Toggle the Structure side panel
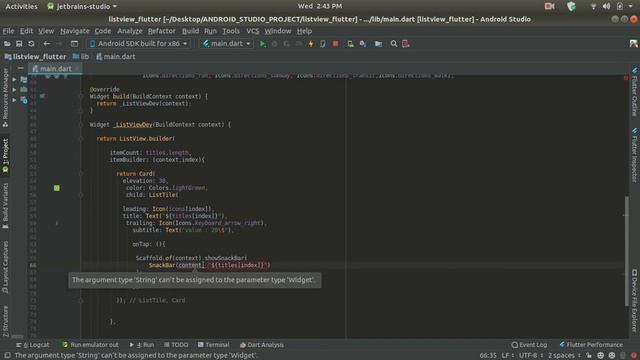The image size is (640, 360). click(5, 321)
